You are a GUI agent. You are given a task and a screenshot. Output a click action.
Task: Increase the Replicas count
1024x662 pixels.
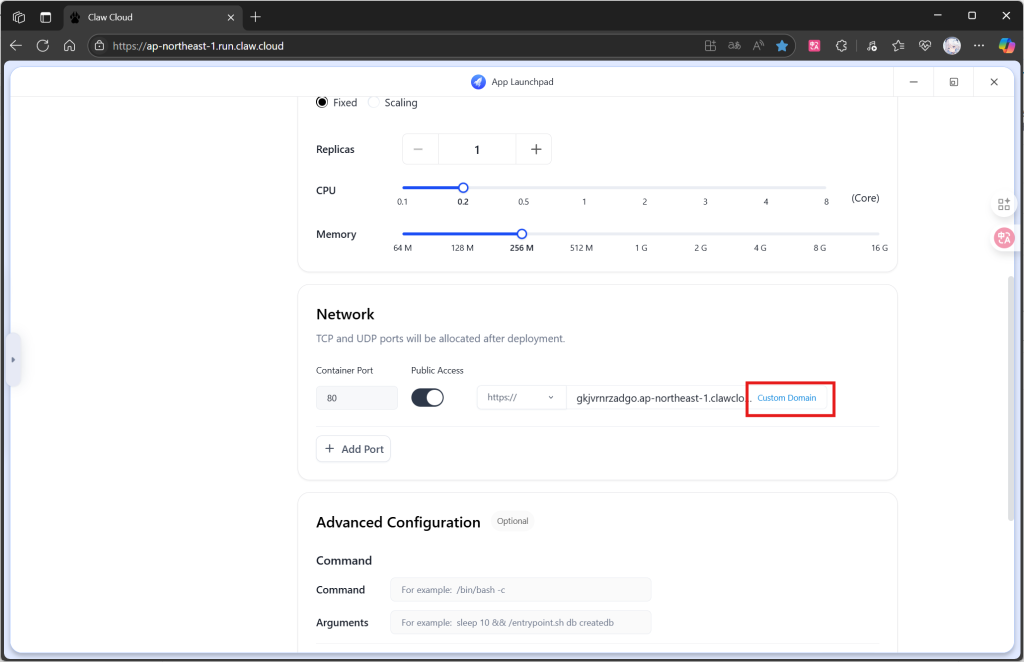click(536, 150)
